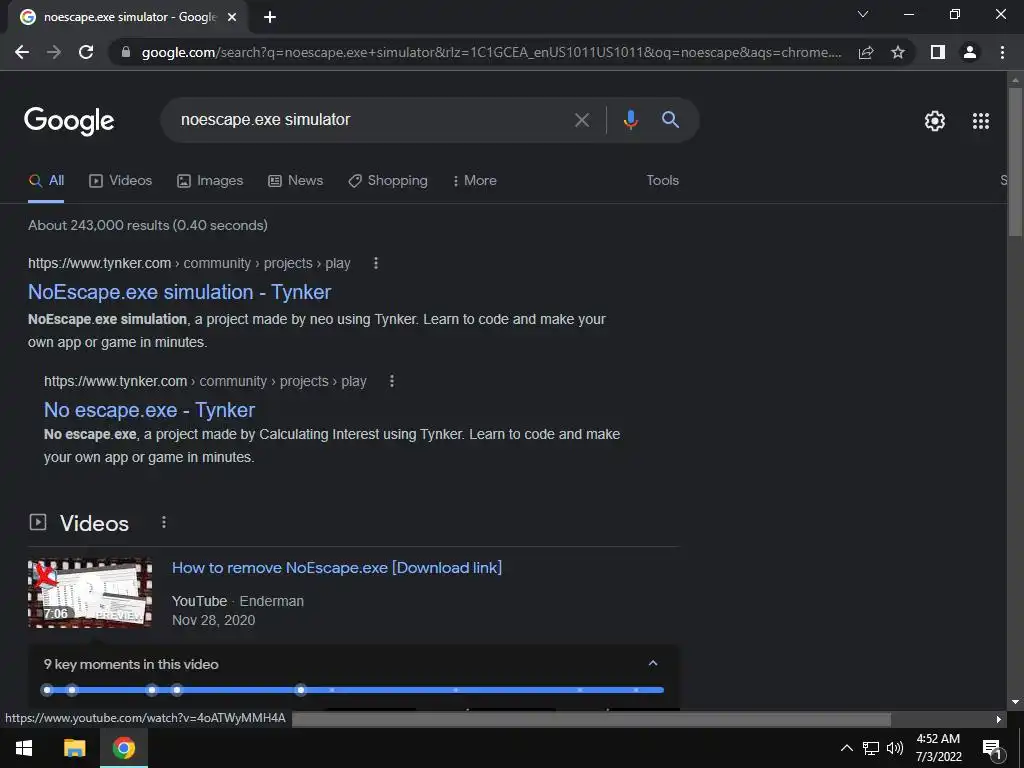This screenshot has width=1024, height=768.
Task: Clear the search query with X
Action: tap(582, 120)
